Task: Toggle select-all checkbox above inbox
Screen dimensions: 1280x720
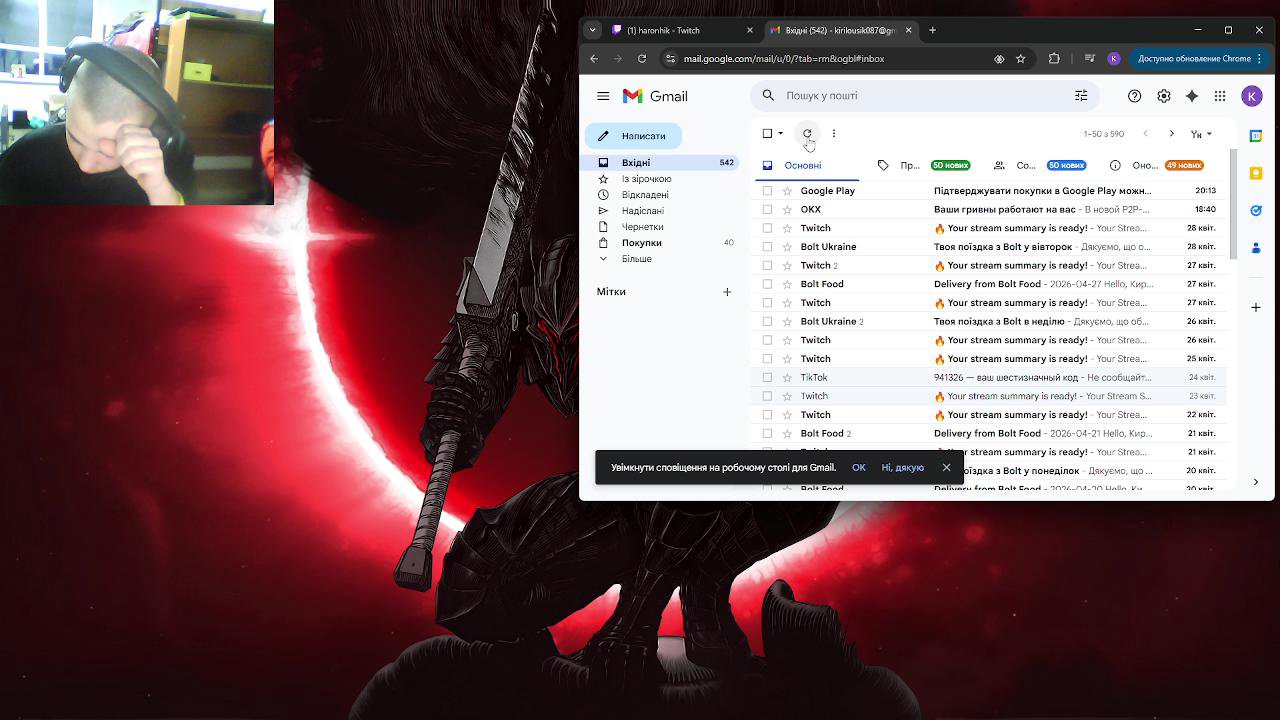Action: (x=767, y=133)
